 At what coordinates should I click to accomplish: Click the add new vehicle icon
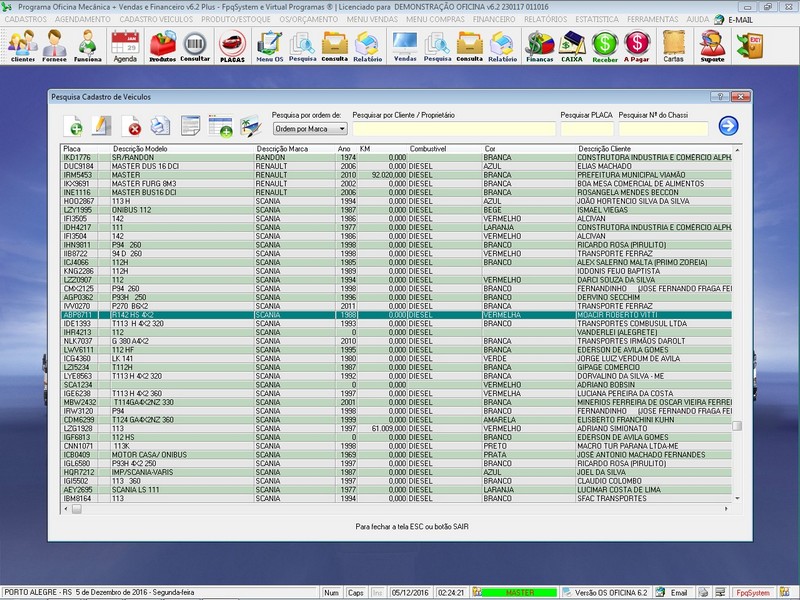[x=73, y=126]
